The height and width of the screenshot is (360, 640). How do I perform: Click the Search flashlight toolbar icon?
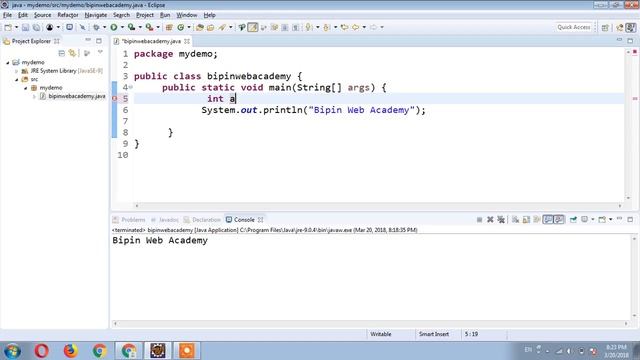[222, 27]
